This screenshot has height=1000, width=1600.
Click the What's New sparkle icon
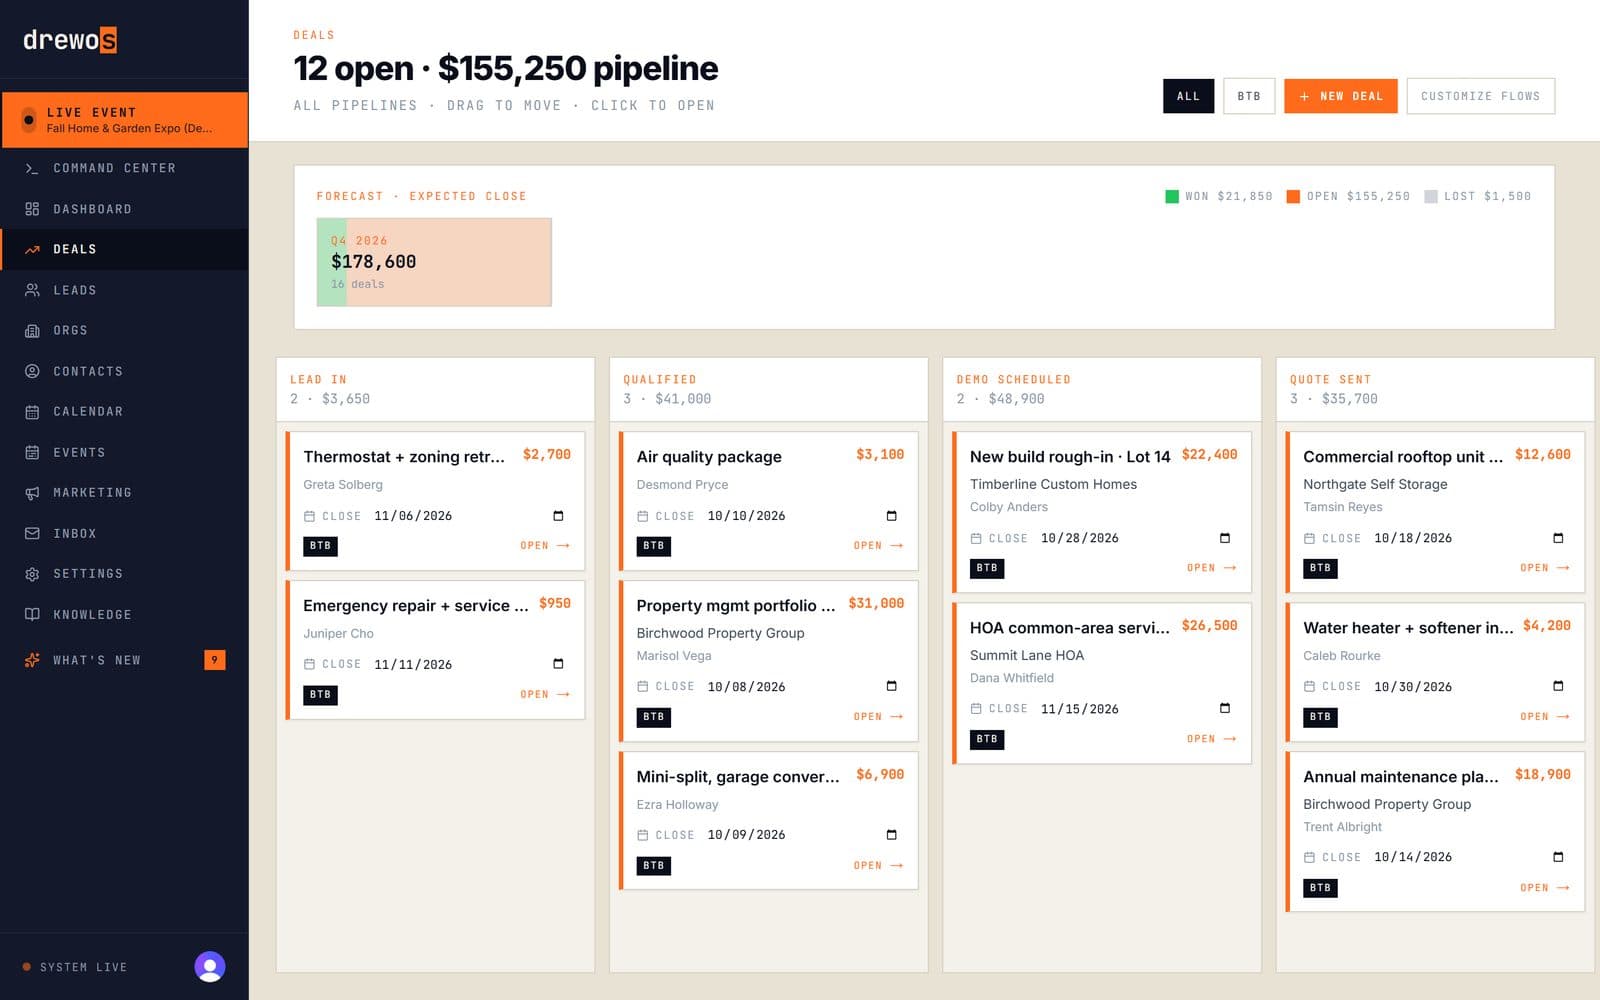pyautogui.click(x=32, y=660)
